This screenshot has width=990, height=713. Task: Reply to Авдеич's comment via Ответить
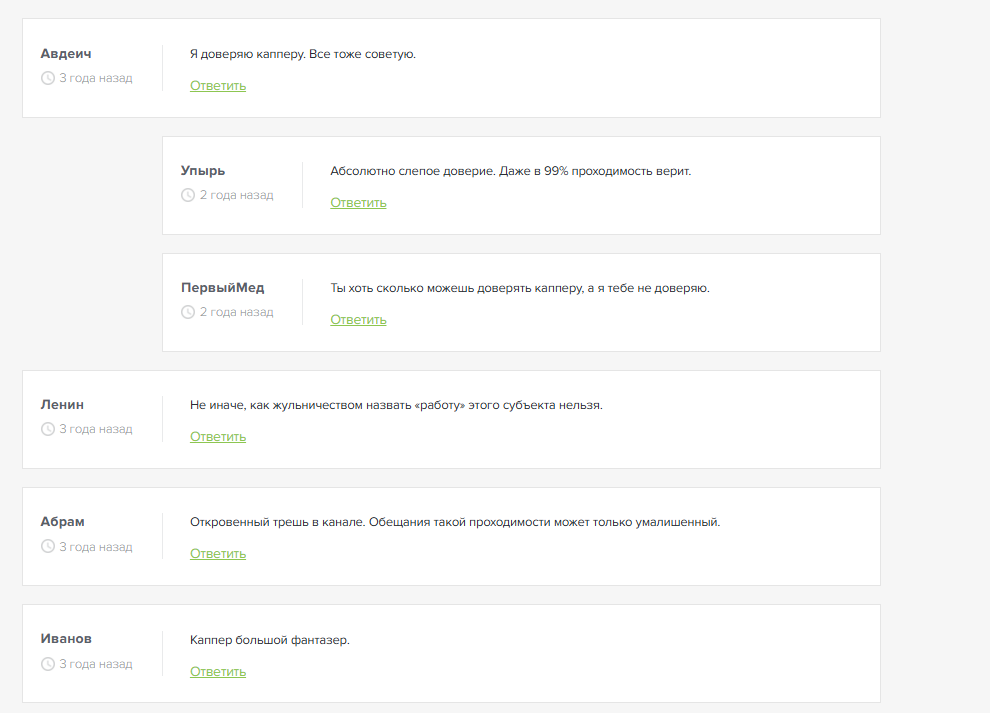[218, 86]
